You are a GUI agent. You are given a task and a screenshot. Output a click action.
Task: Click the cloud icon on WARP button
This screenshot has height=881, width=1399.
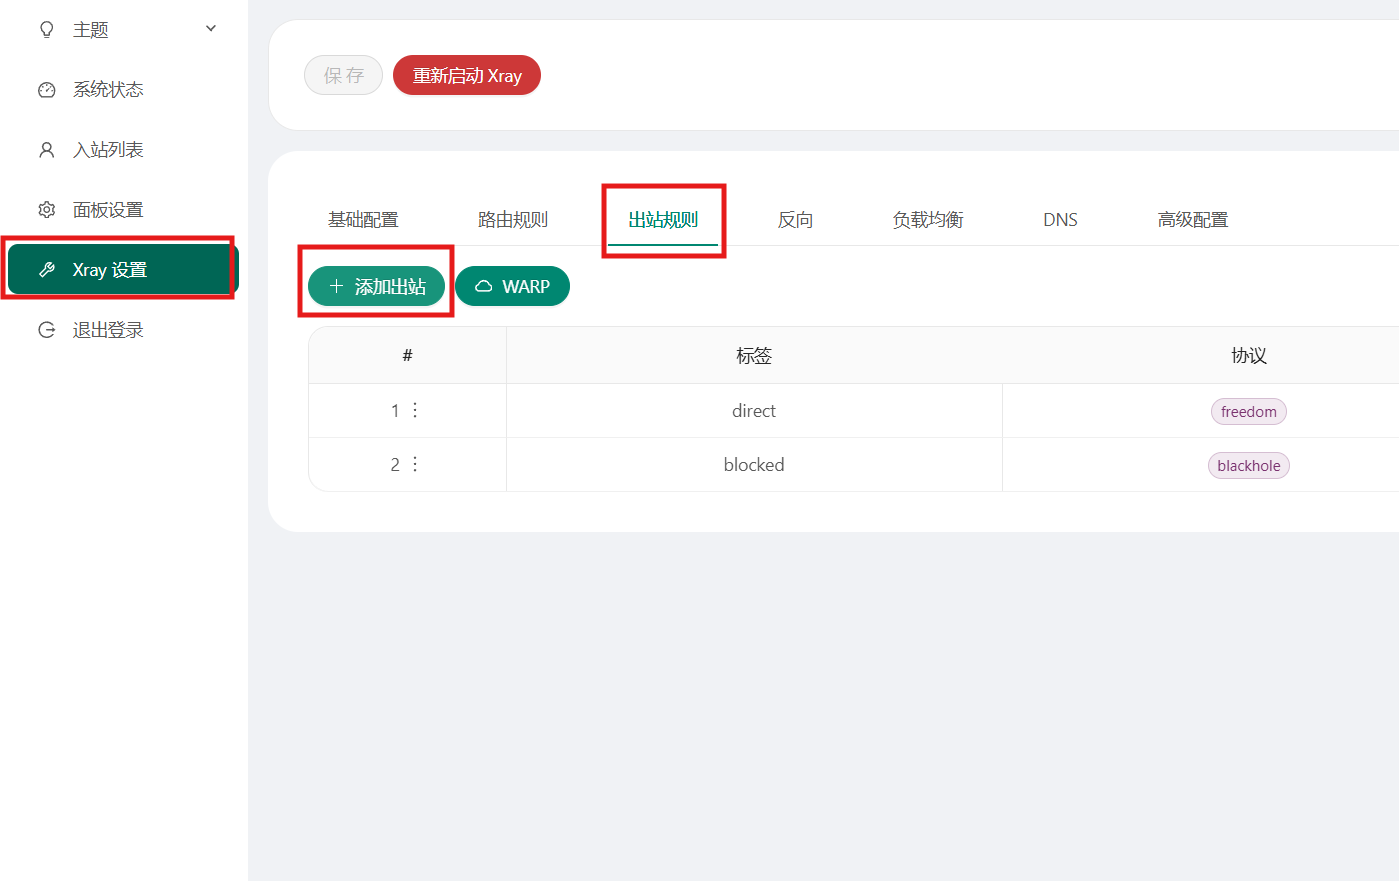click(x=485, y=286)
